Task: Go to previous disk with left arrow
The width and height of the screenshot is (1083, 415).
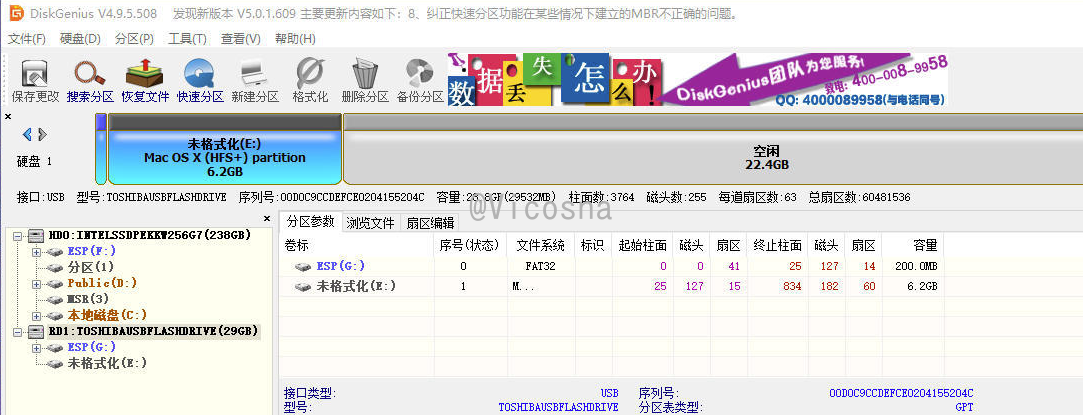Action: pyautogui.click(x=28, y=134)
